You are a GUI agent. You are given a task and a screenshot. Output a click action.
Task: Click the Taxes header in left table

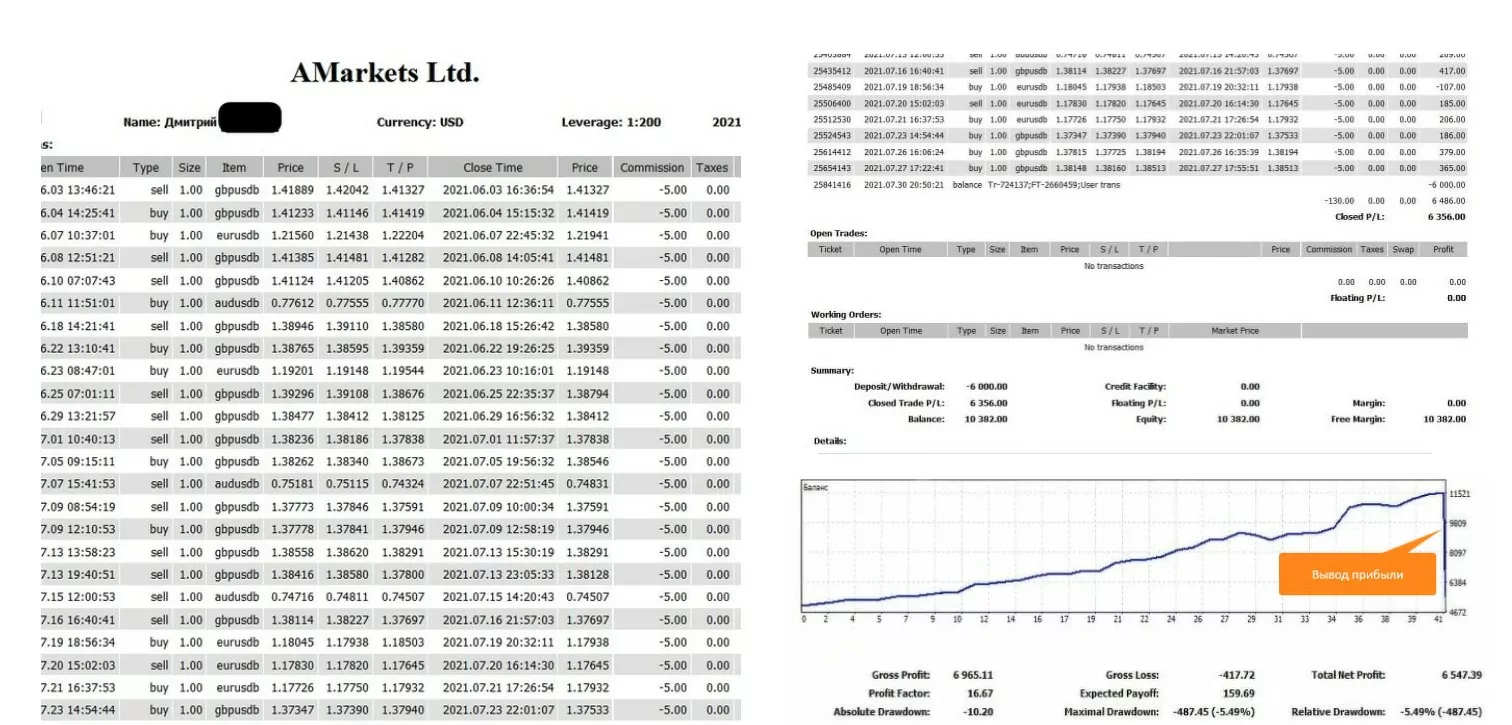712,168
